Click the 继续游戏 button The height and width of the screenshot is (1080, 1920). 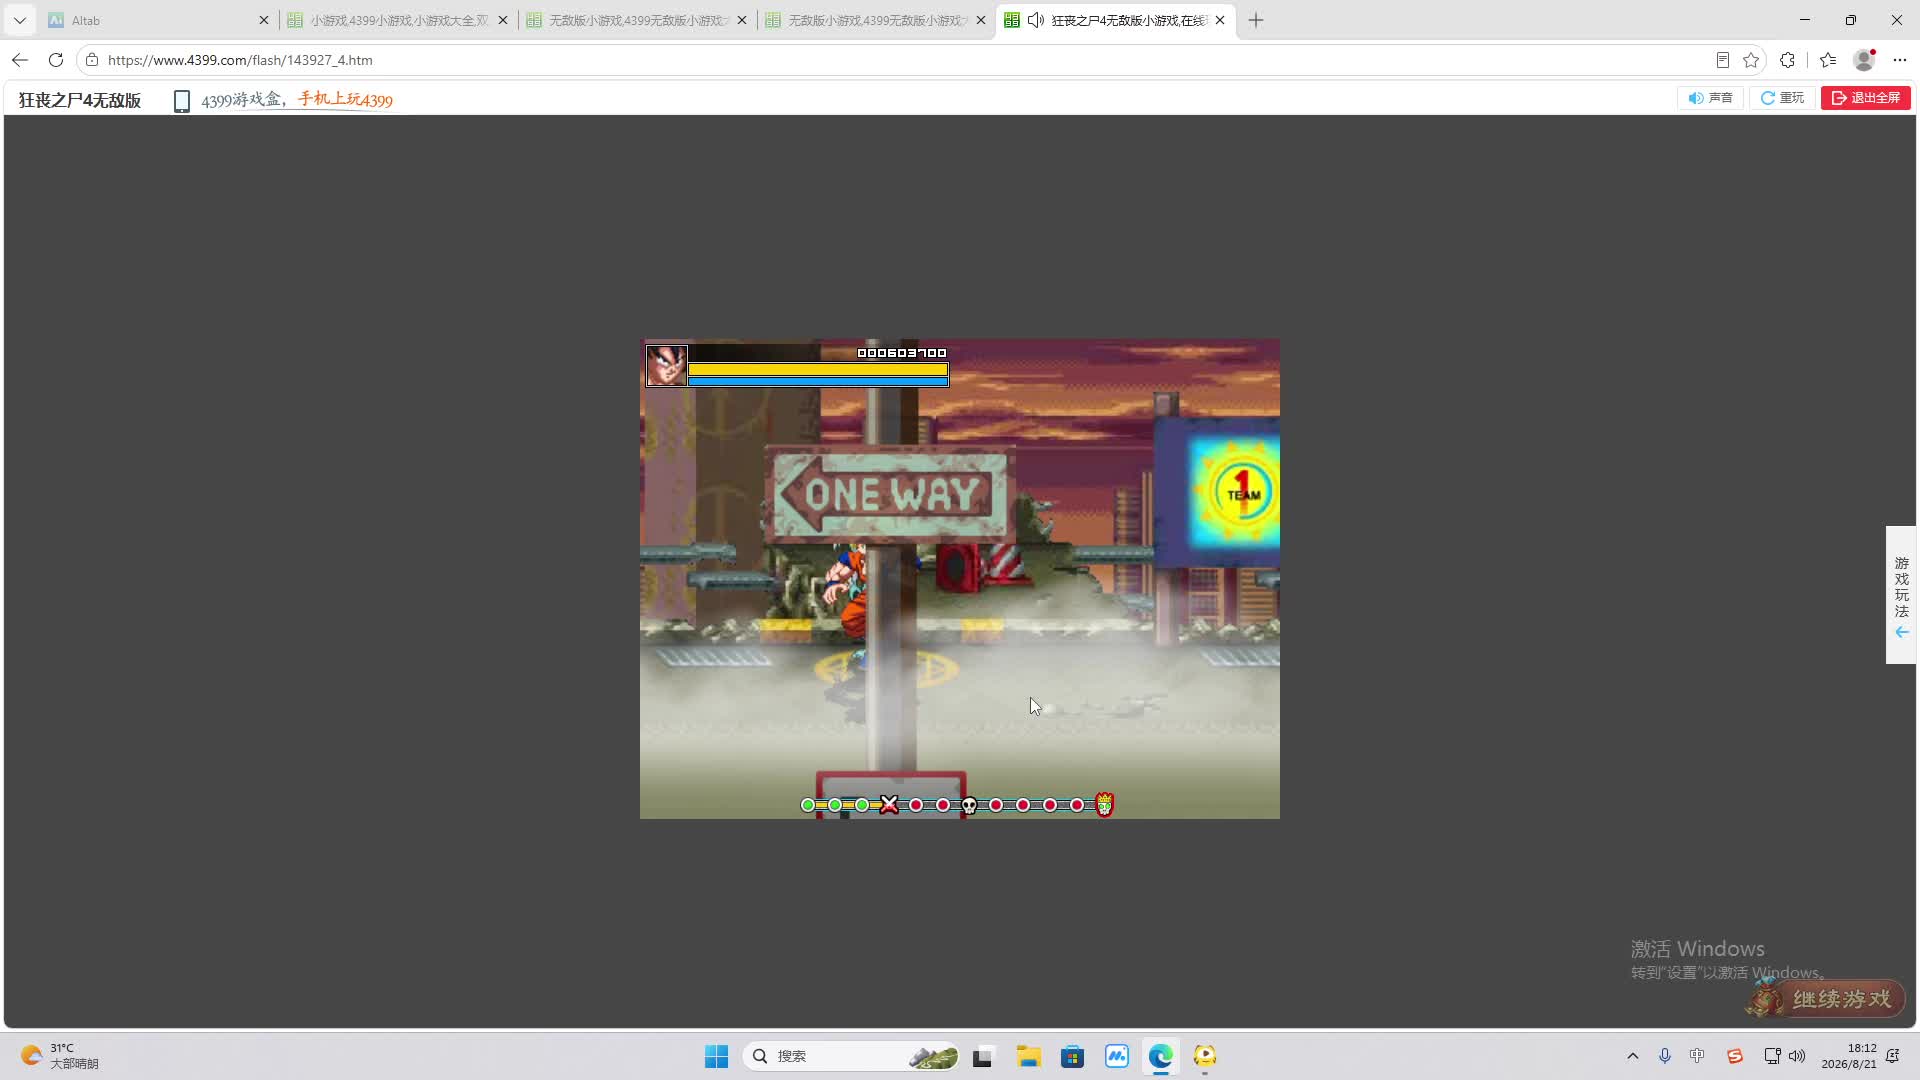click(x=1827, y=999)
